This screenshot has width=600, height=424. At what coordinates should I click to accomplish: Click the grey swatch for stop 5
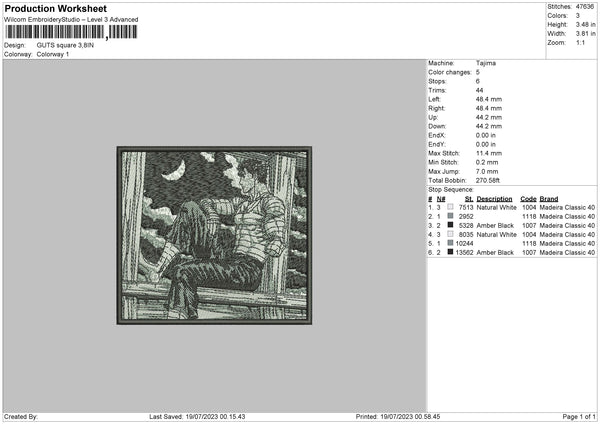tap(450, 243)
